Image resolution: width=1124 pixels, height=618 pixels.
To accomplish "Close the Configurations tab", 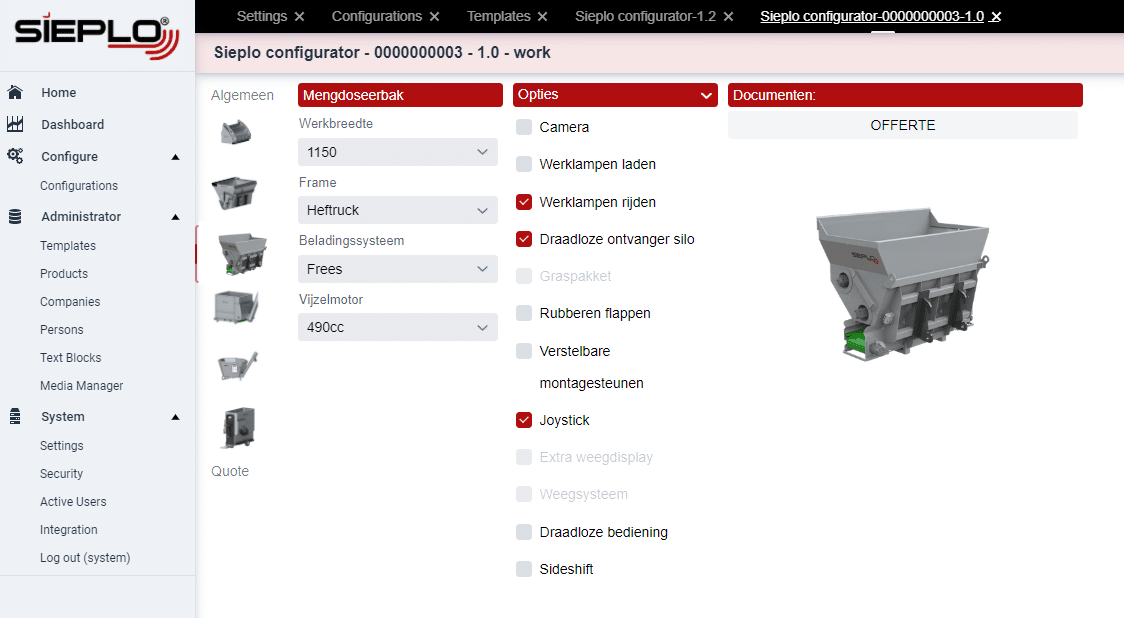I will 434,16.
